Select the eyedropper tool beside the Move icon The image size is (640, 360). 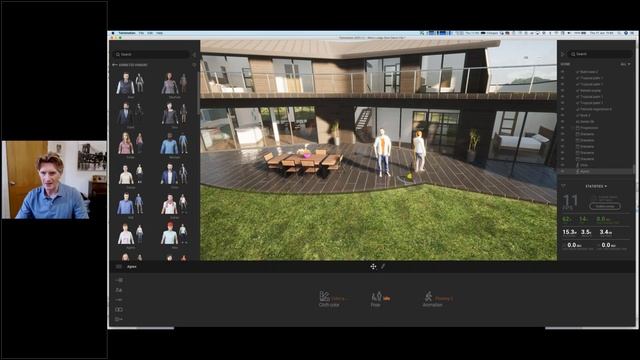pyautogui.click(x=383, y=267)
